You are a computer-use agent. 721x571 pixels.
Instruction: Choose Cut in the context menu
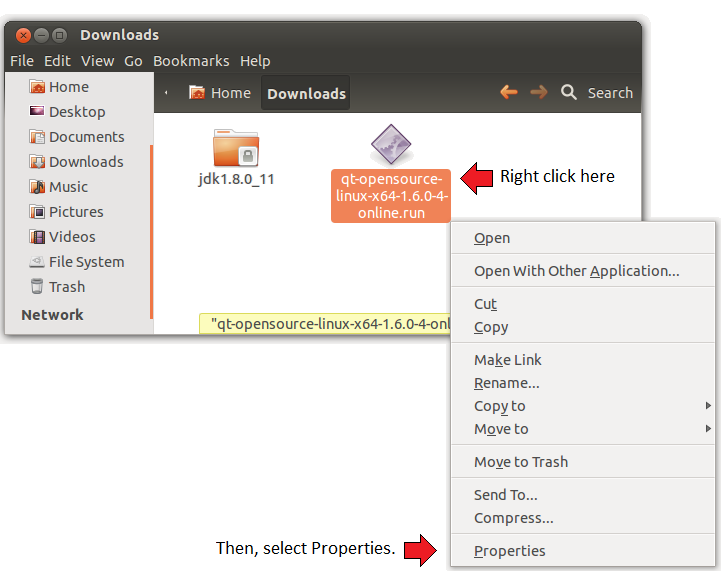[583, 304]
